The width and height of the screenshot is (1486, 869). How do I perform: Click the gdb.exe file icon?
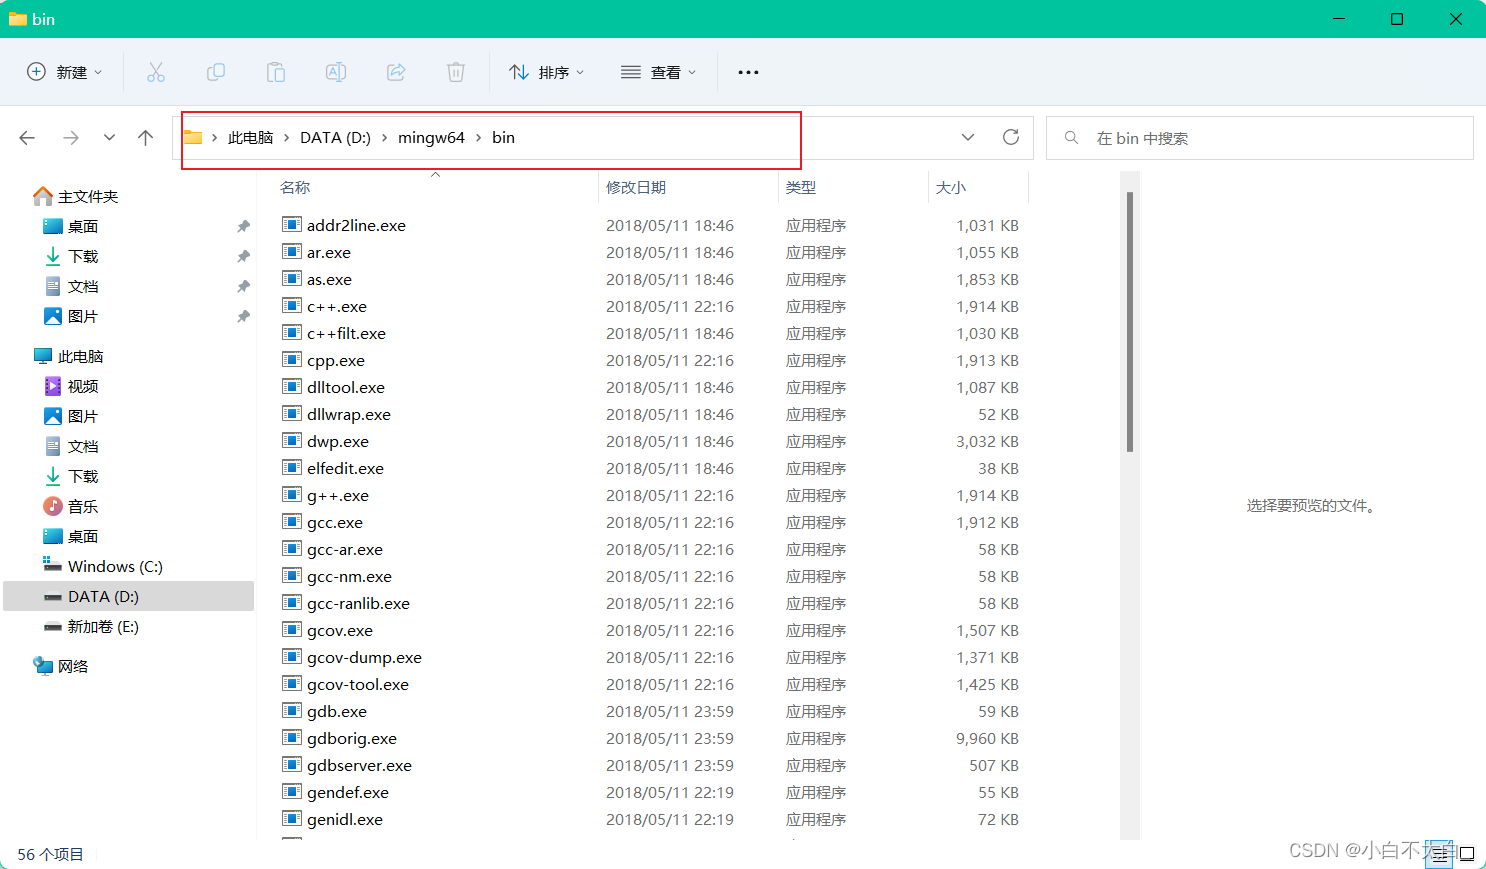[292, 711]
